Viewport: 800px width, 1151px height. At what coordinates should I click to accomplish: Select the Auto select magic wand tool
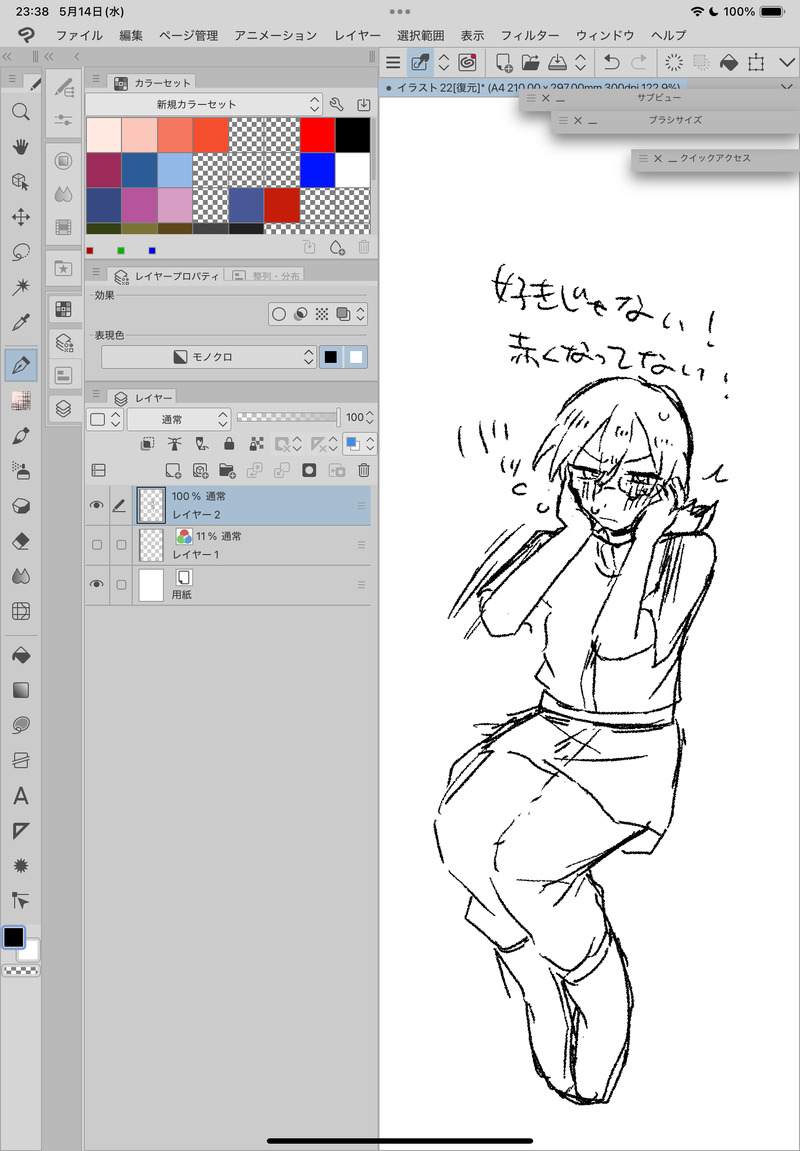(x=21, y=286)
